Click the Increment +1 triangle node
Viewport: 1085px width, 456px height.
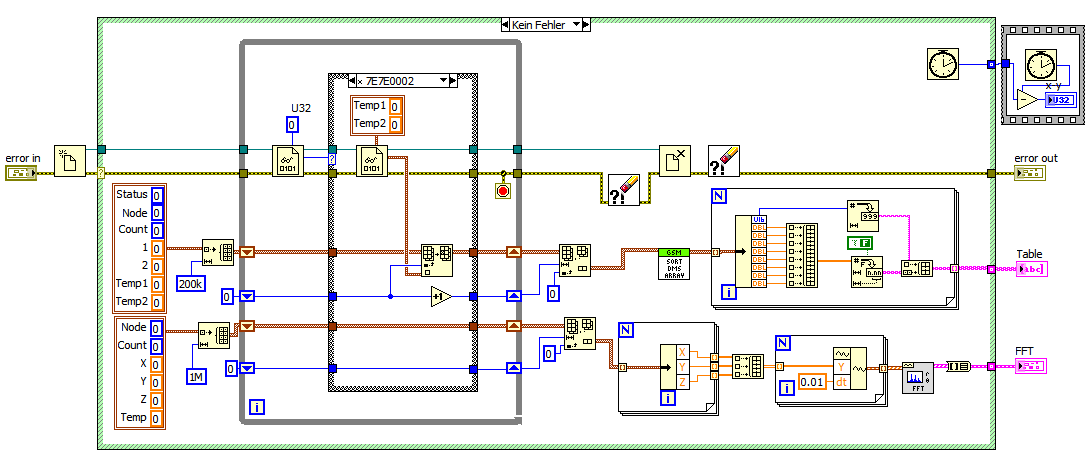441,297
